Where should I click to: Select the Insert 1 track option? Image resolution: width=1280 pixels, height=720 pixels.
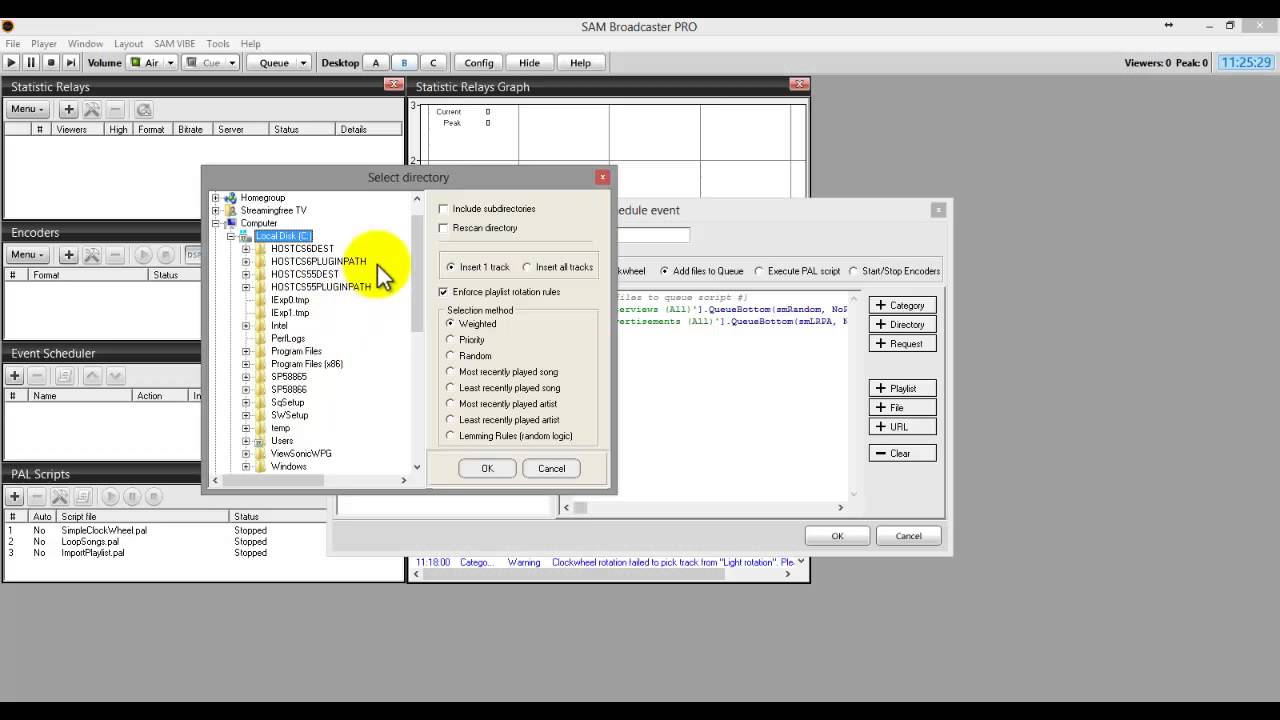click(451, 267)
